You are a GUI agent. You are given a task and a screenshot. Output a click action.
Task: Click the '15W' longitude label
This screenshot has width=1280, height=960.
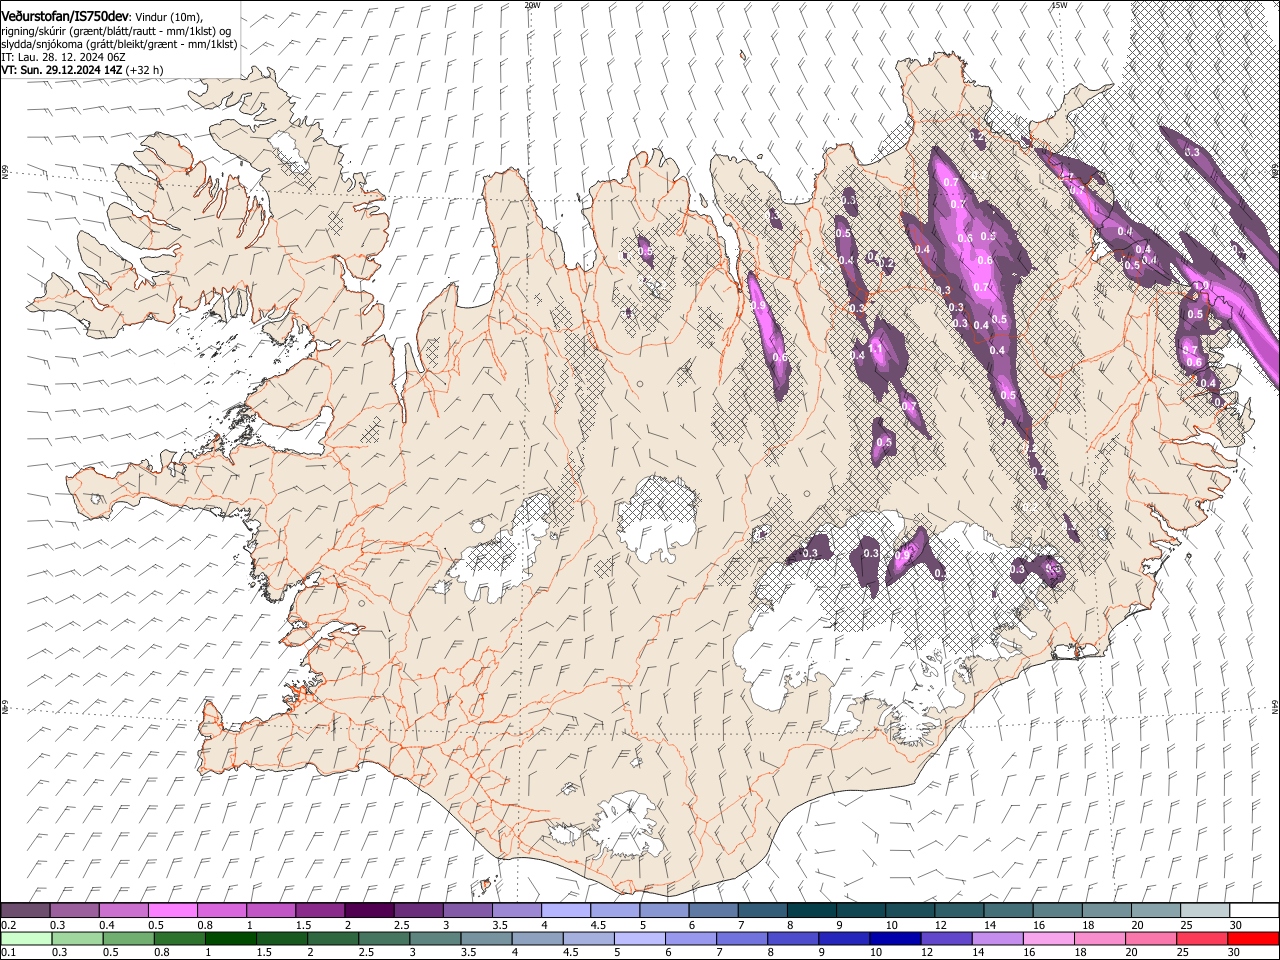click(1059, 5)
